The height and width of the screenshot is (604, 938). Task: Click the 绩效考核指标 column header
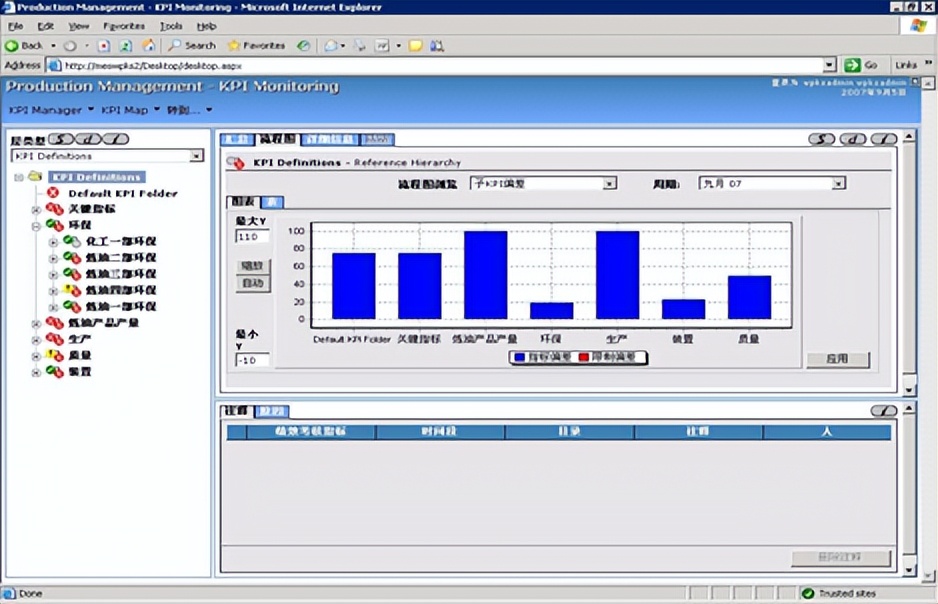[310, 431]
